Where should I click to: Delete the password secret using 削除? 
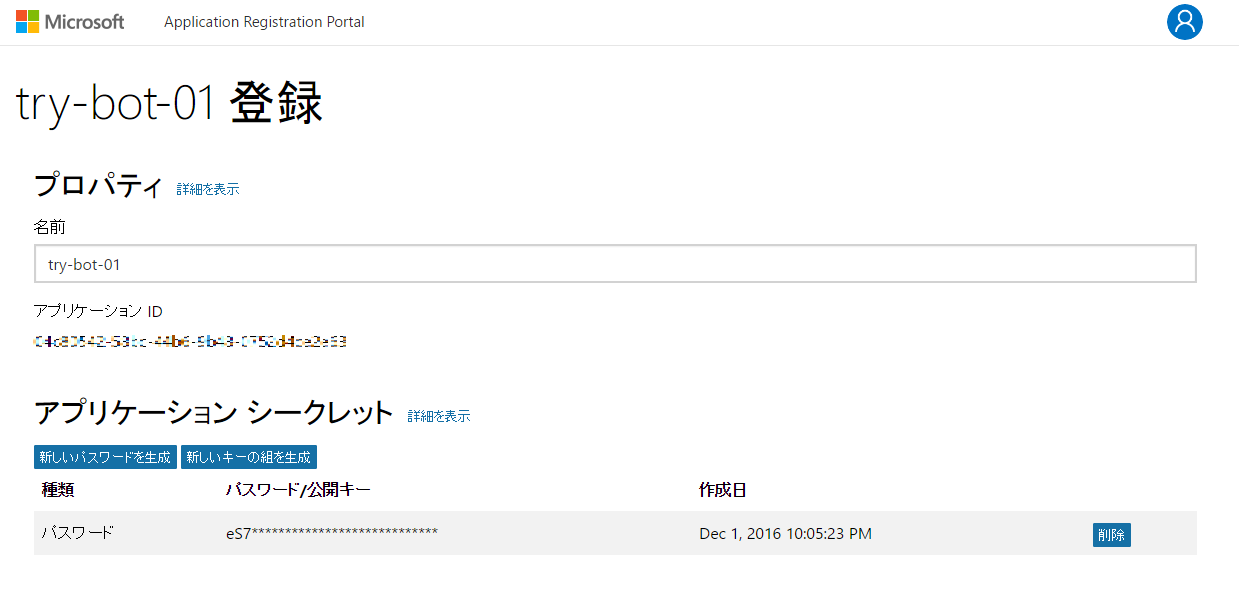pyautogui.click(x=1111, y=535)
